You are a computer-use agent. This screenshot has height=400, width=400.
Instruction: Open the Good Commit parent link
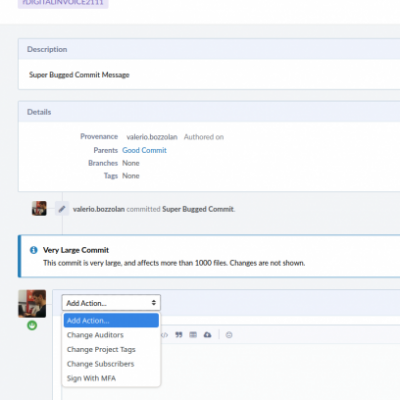[x=144, y=150]
